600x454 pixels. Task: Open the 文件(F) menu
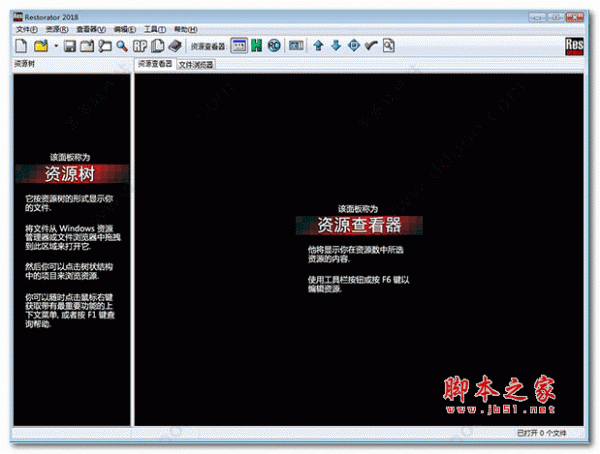[x=26, y=29]
